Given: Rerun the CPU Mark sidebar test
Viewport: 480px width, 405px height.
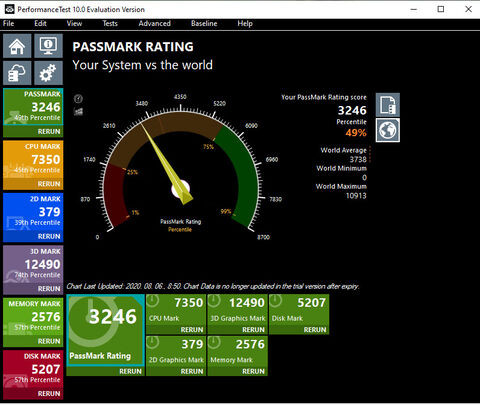Looking at the screenshot, I should click(49, 184).
